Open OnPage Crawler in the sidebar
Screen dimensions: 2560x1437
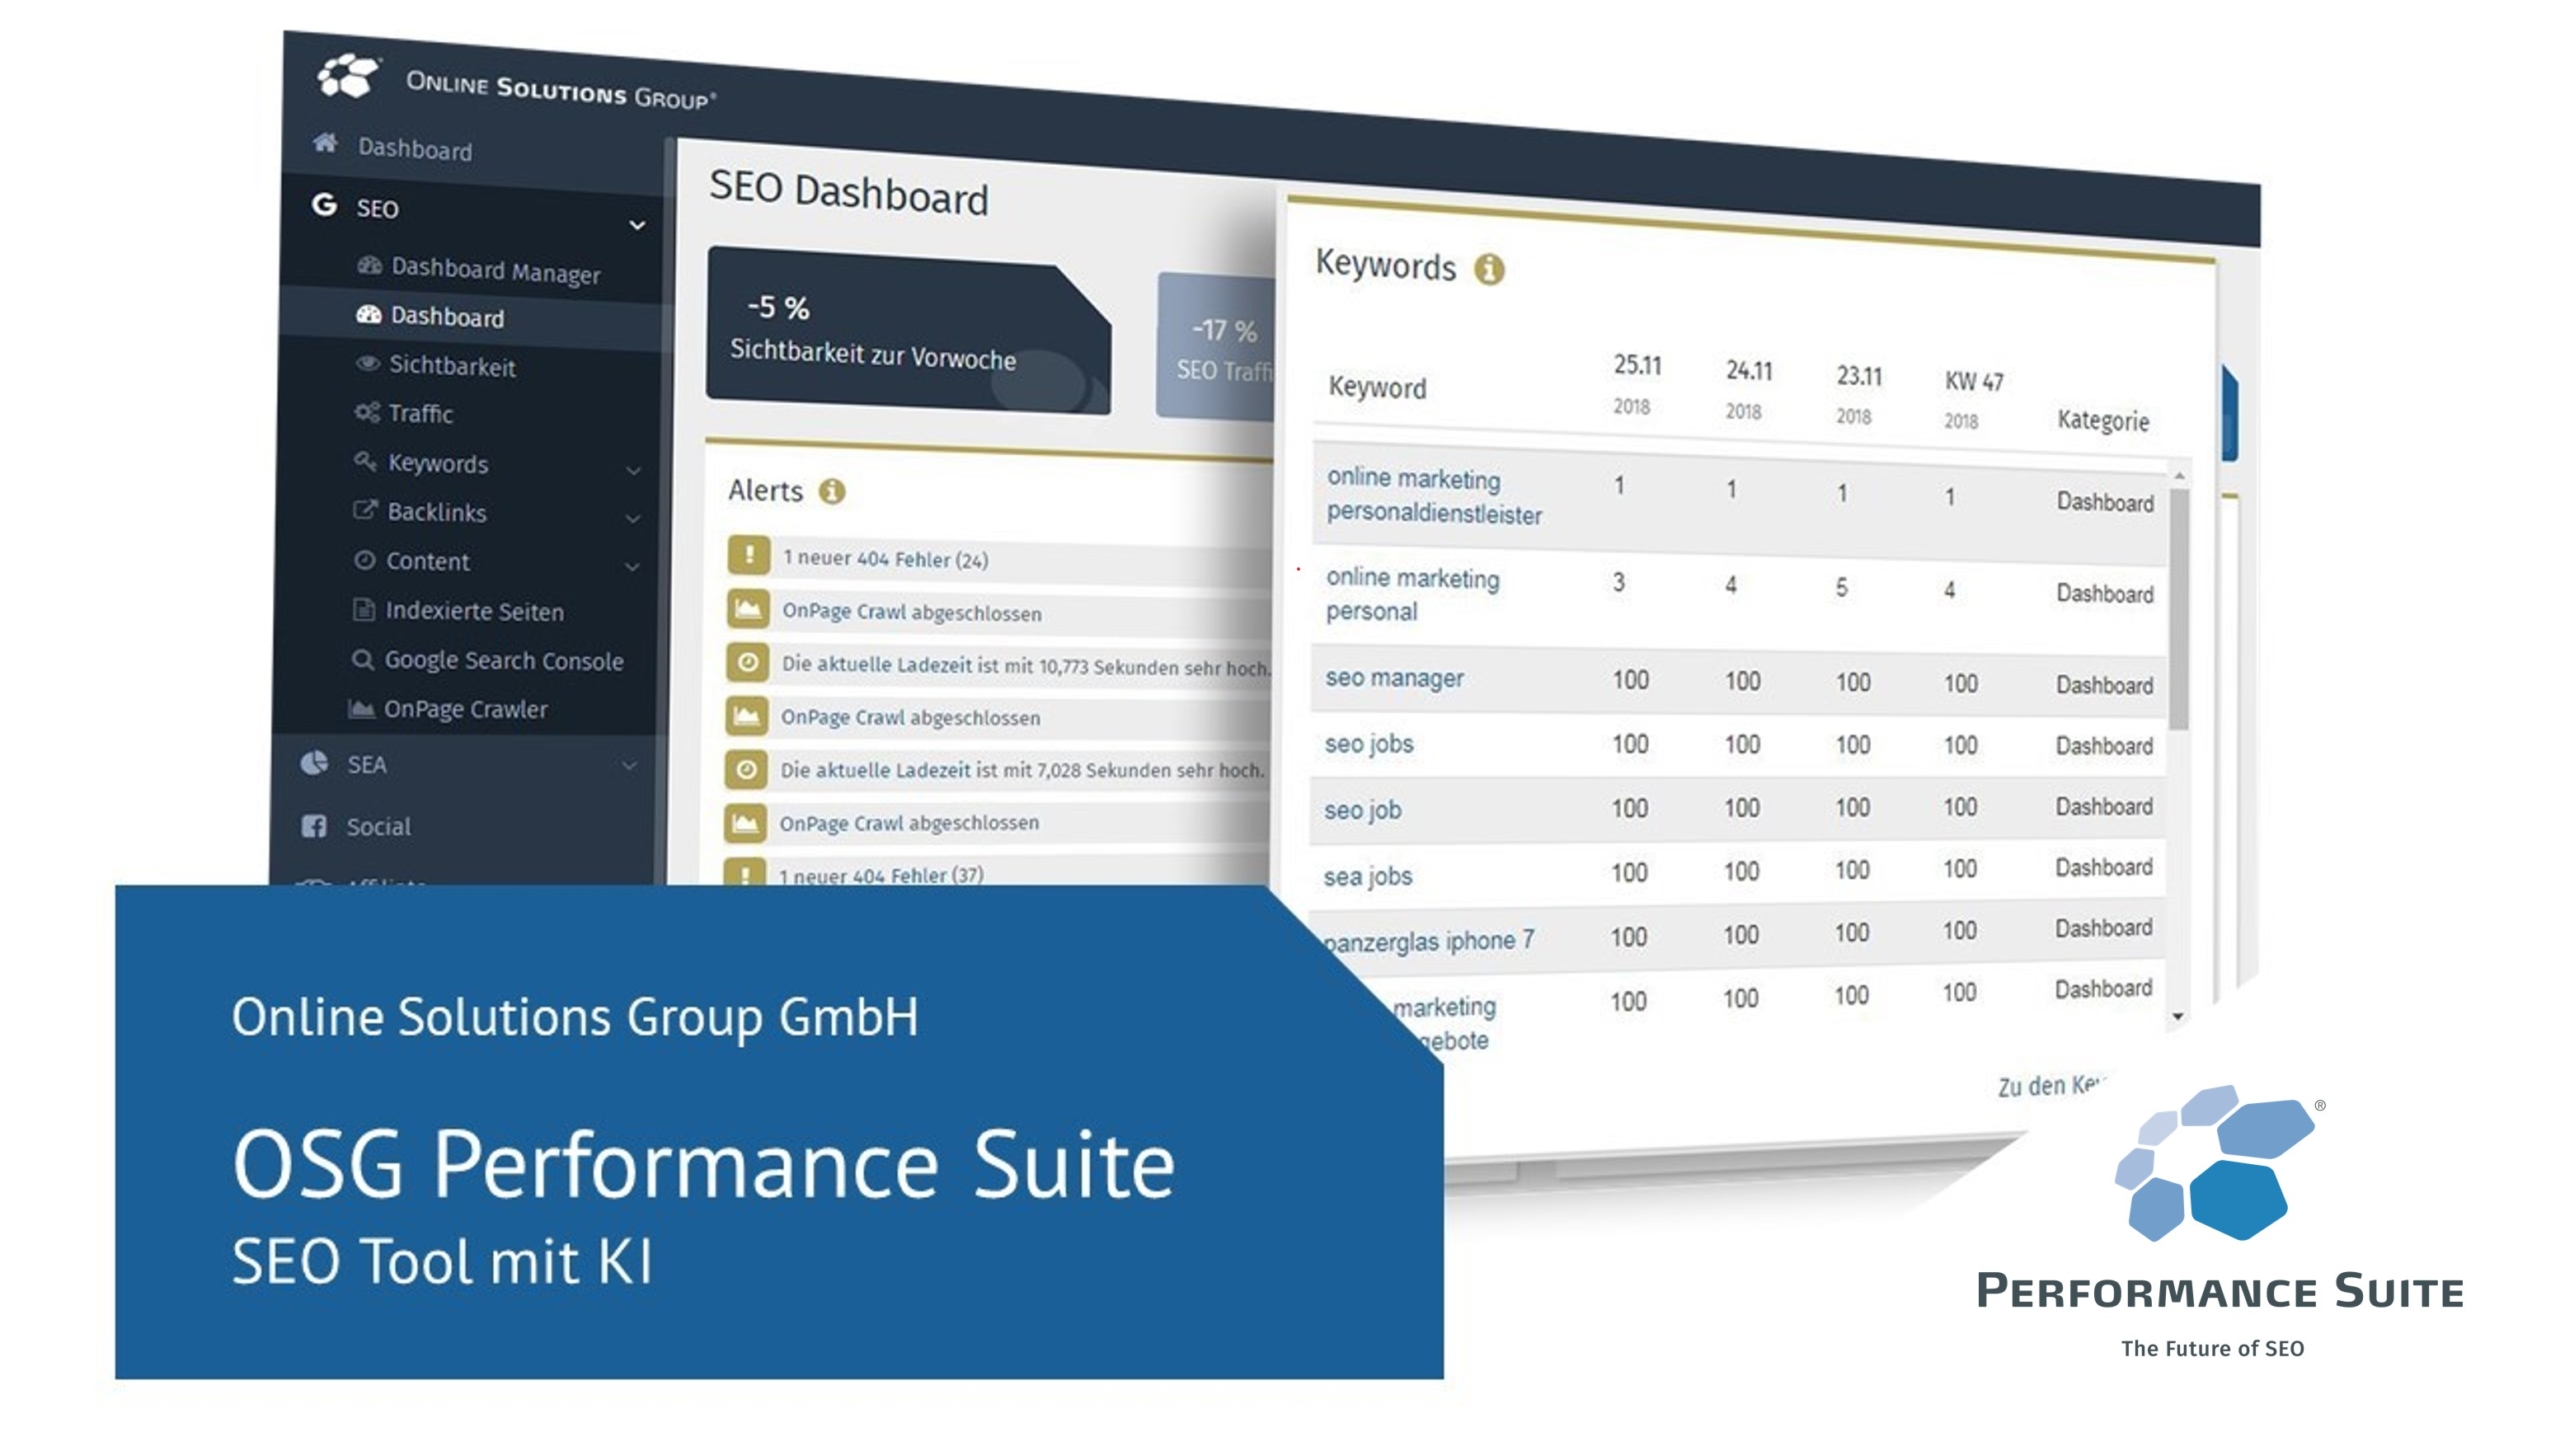point(465,709)
